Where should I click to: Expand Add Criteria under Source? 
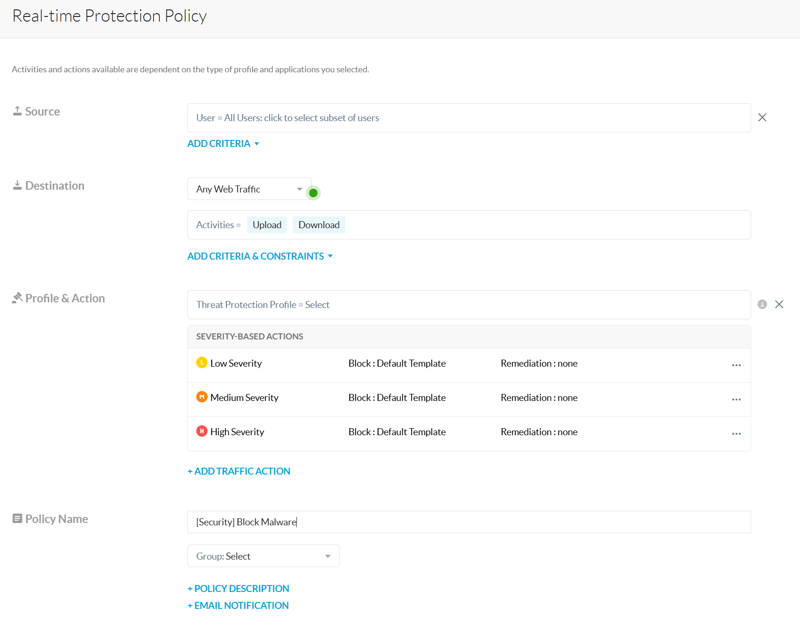(223, 144)
